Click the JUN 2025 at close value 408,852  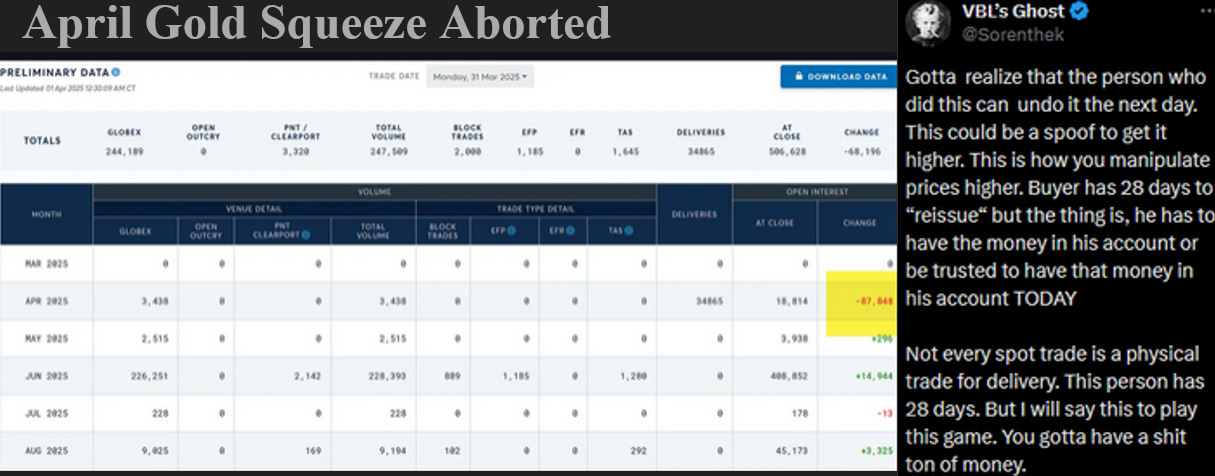[x=788, y=376]
